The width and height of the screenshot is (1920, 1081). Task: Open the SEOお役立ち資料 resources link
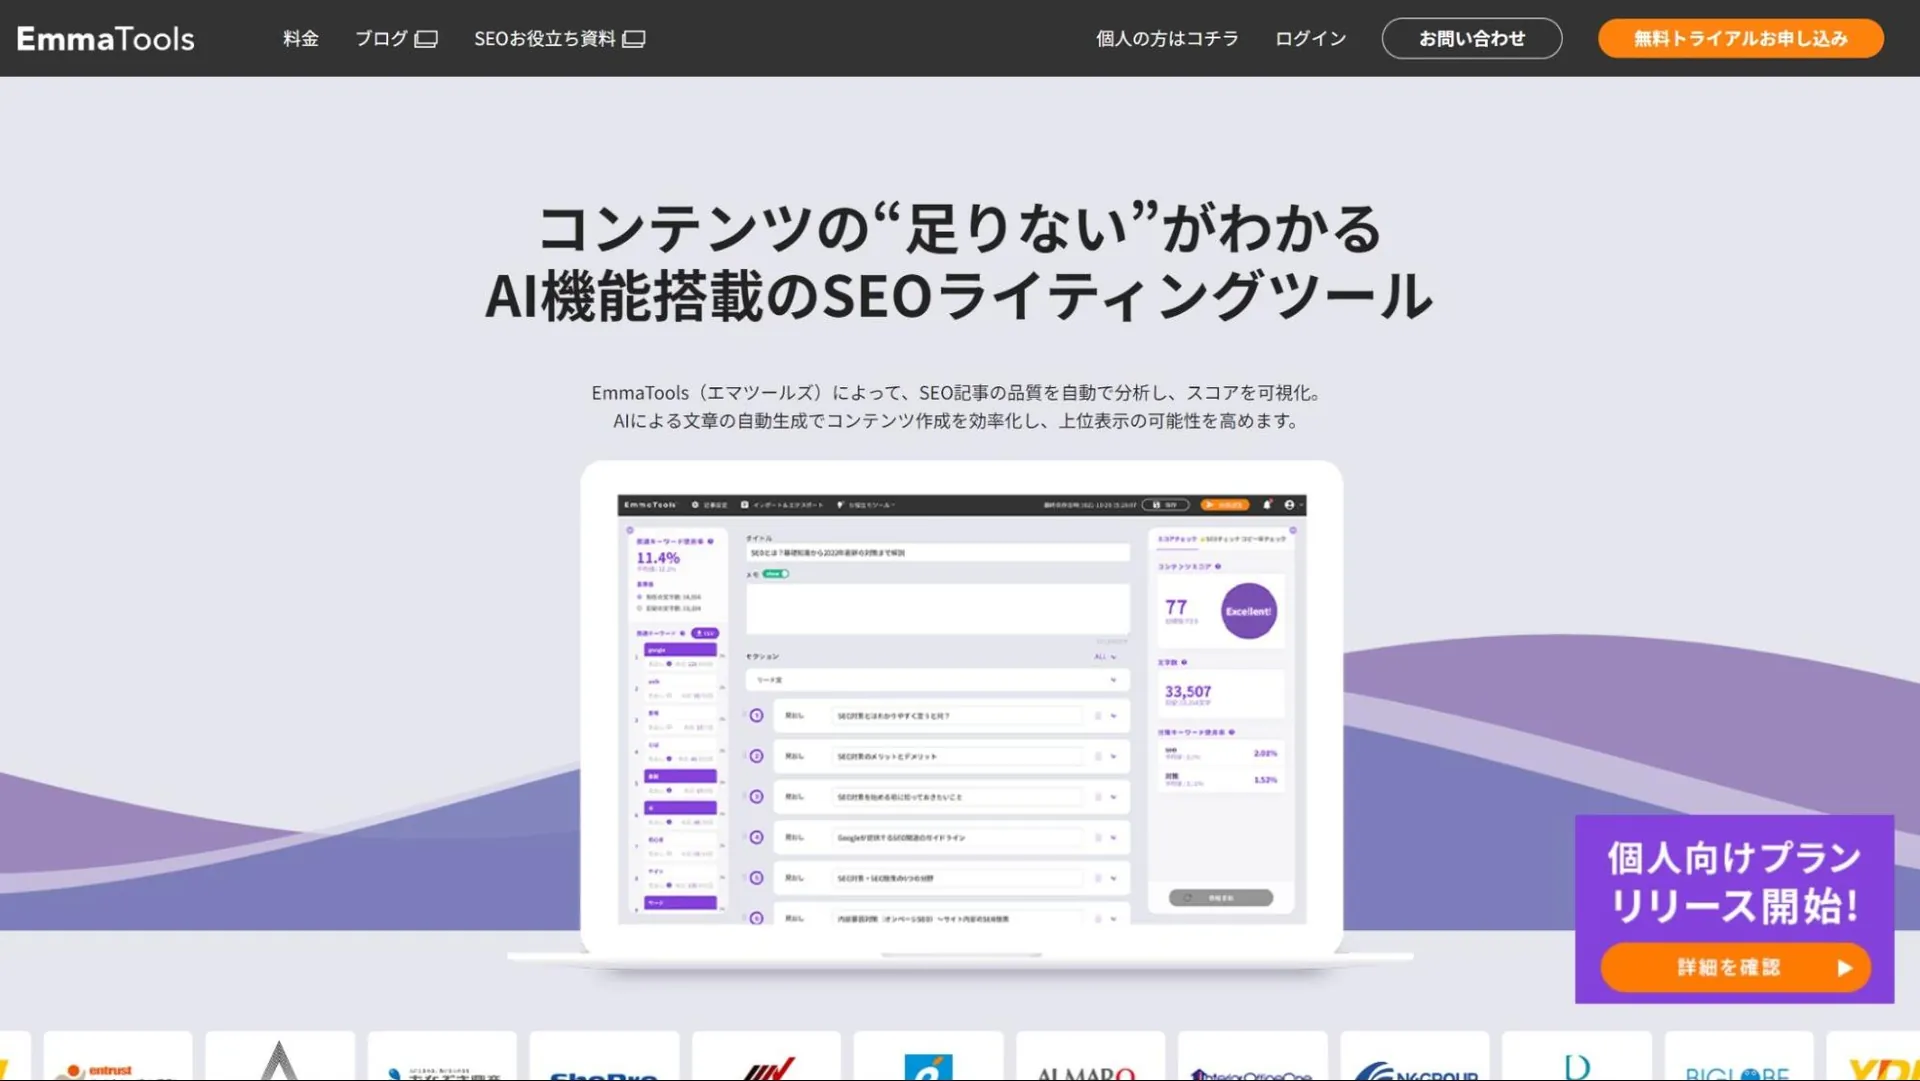tap(559, 38)
